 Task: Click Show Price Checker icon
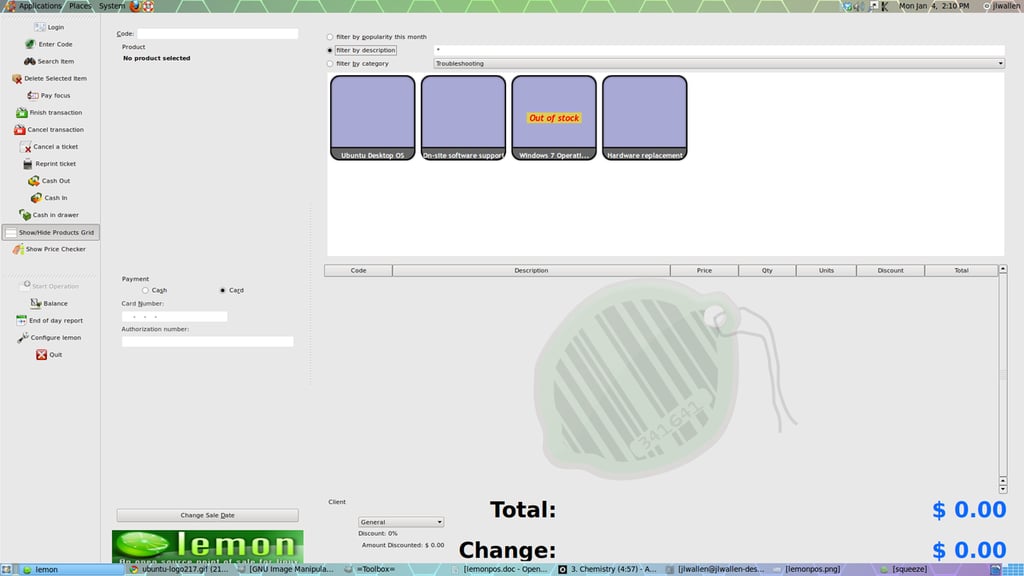pos(18,249)
